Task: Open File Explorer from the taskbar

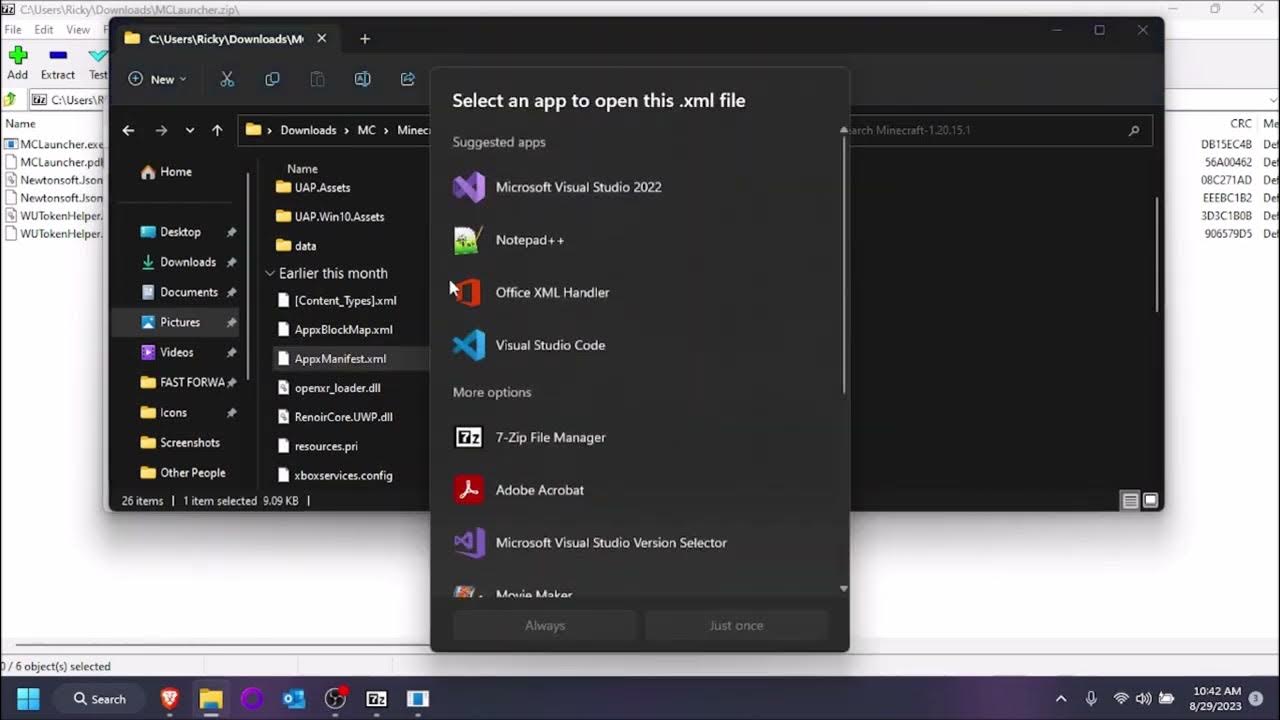Action: coord(211,699)
